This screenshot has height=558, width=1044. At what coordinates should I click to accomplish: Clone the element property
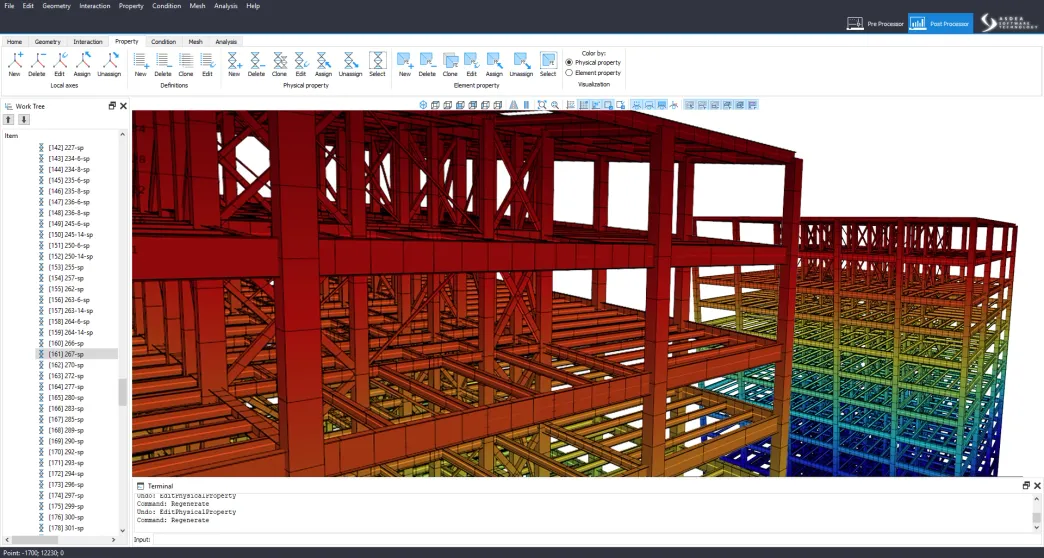450,65
